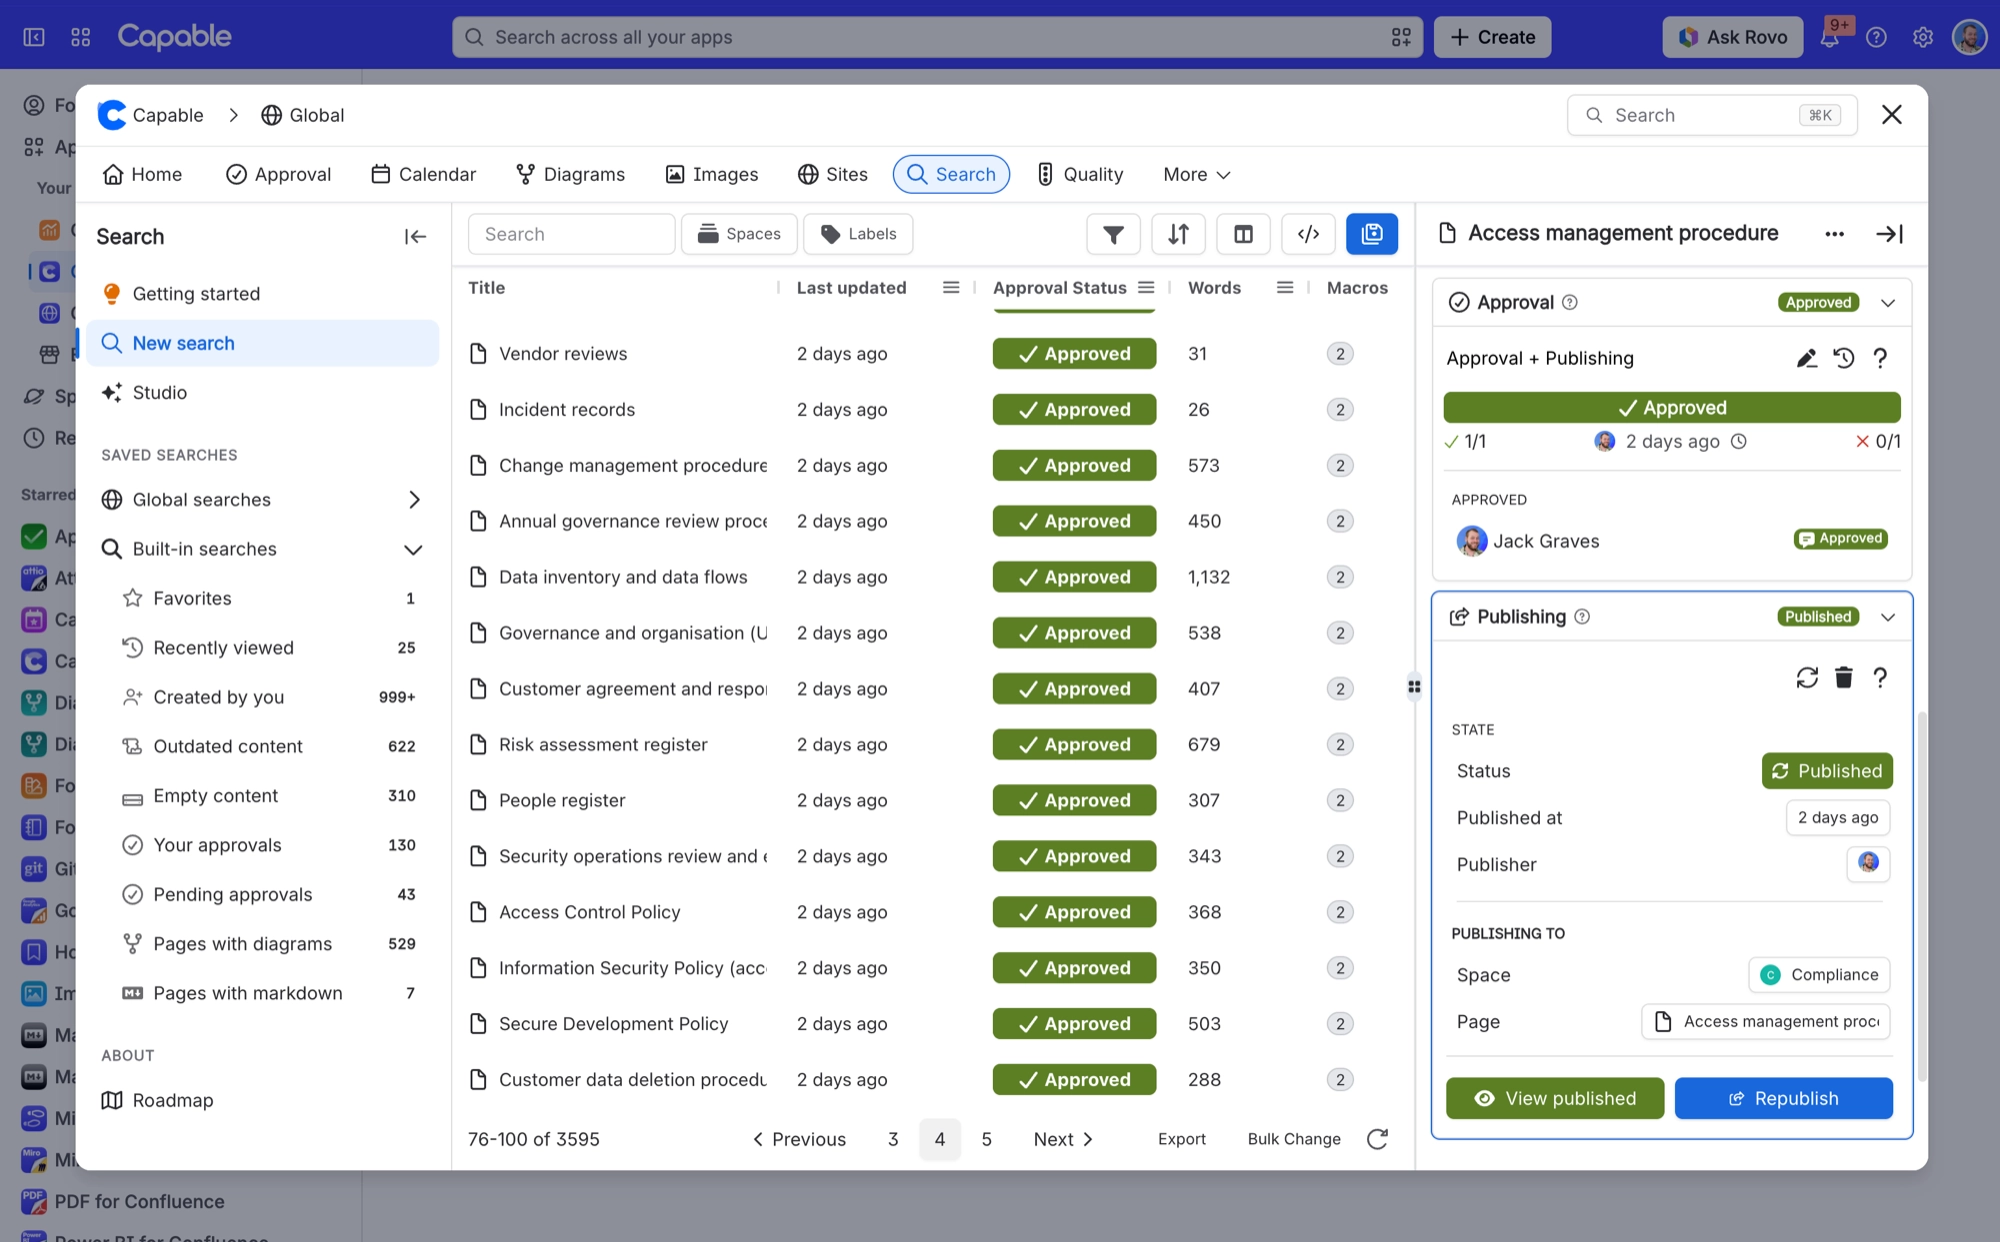The width and height of the screenshot is (2000, 1242).
Task: Open the Sites tab
Action: pos(832,174)
